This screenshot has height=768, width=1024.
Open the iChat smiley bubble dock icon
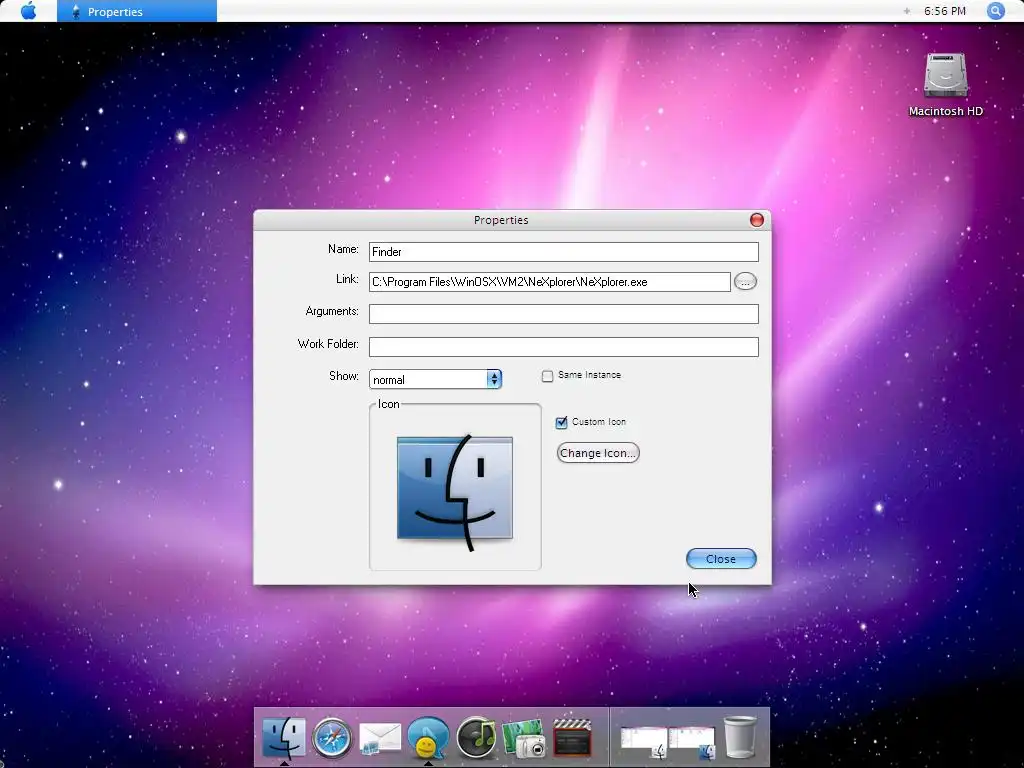[x=428, y=737]
